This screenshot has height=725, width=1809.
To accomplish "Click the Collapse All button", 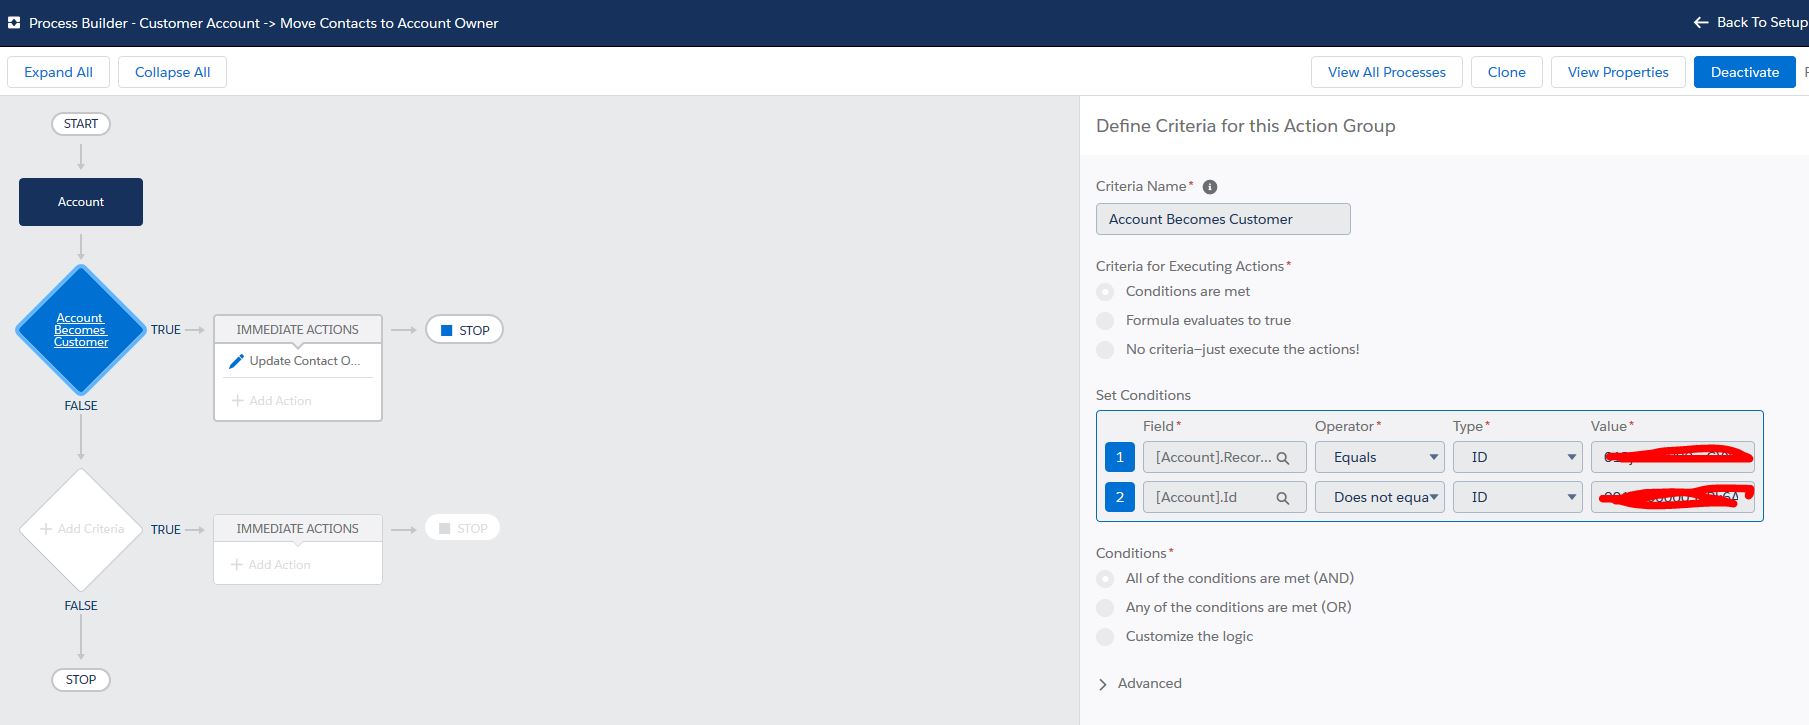I will [172, 72].
